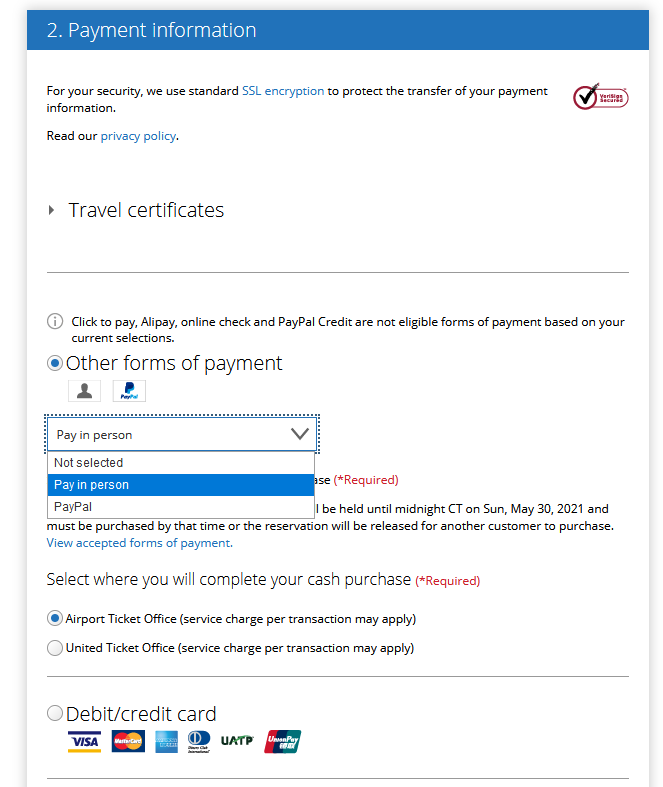Choose the United Ticket Office option
The height and width of the screenshot is (787, 663).
point(55,648)
